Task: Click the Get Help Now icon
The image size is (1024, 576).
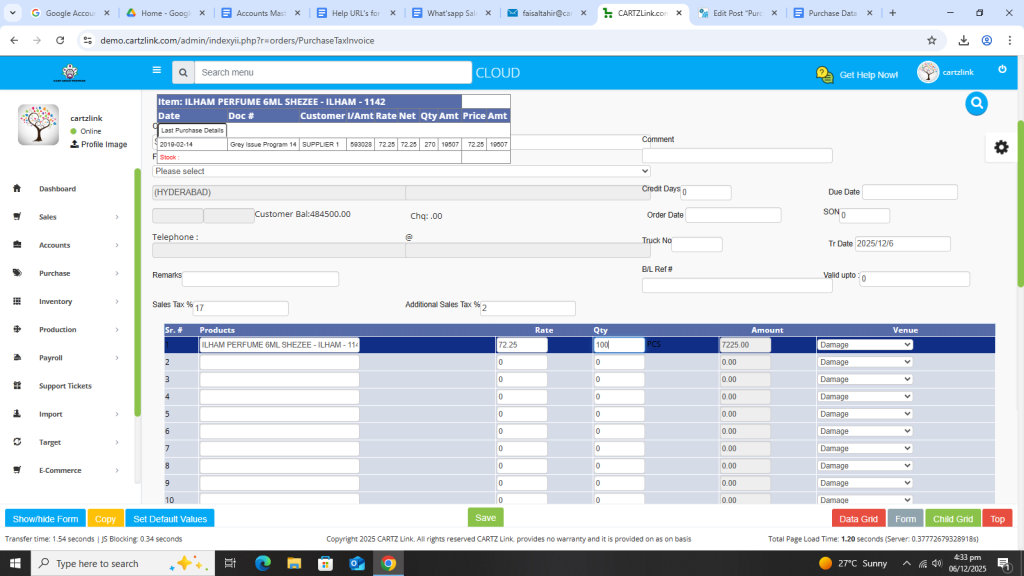Action: coord(825,74)
